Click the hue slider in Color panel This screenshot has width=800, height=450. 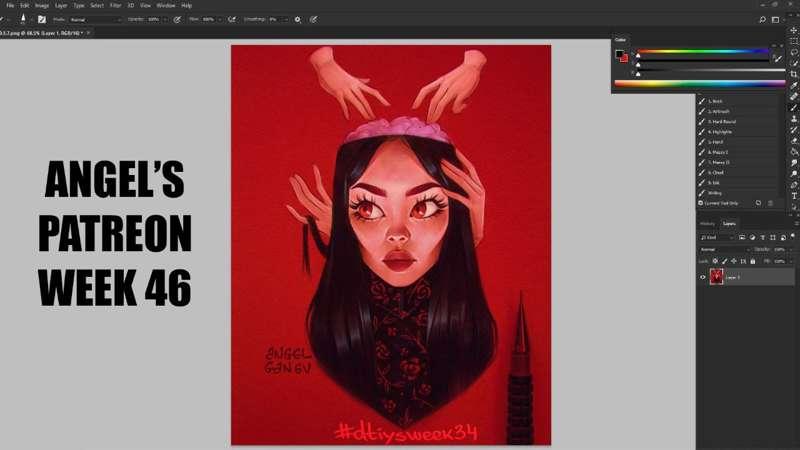tap(703, 51)
